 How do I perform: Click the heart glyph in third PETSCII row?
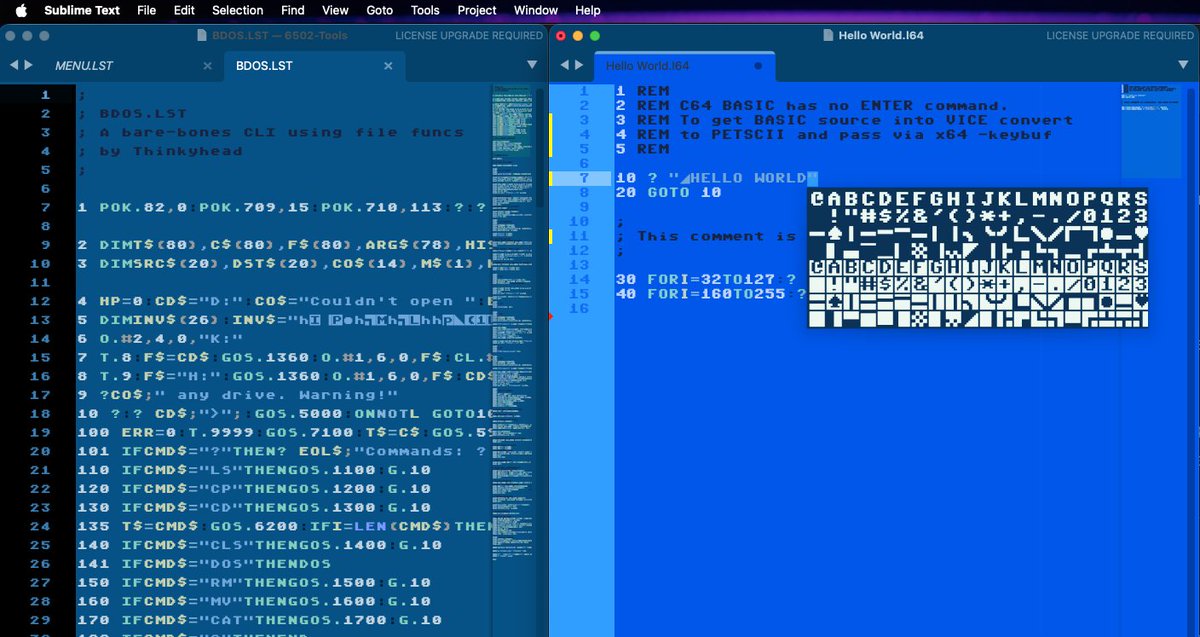pos(1141,235)
